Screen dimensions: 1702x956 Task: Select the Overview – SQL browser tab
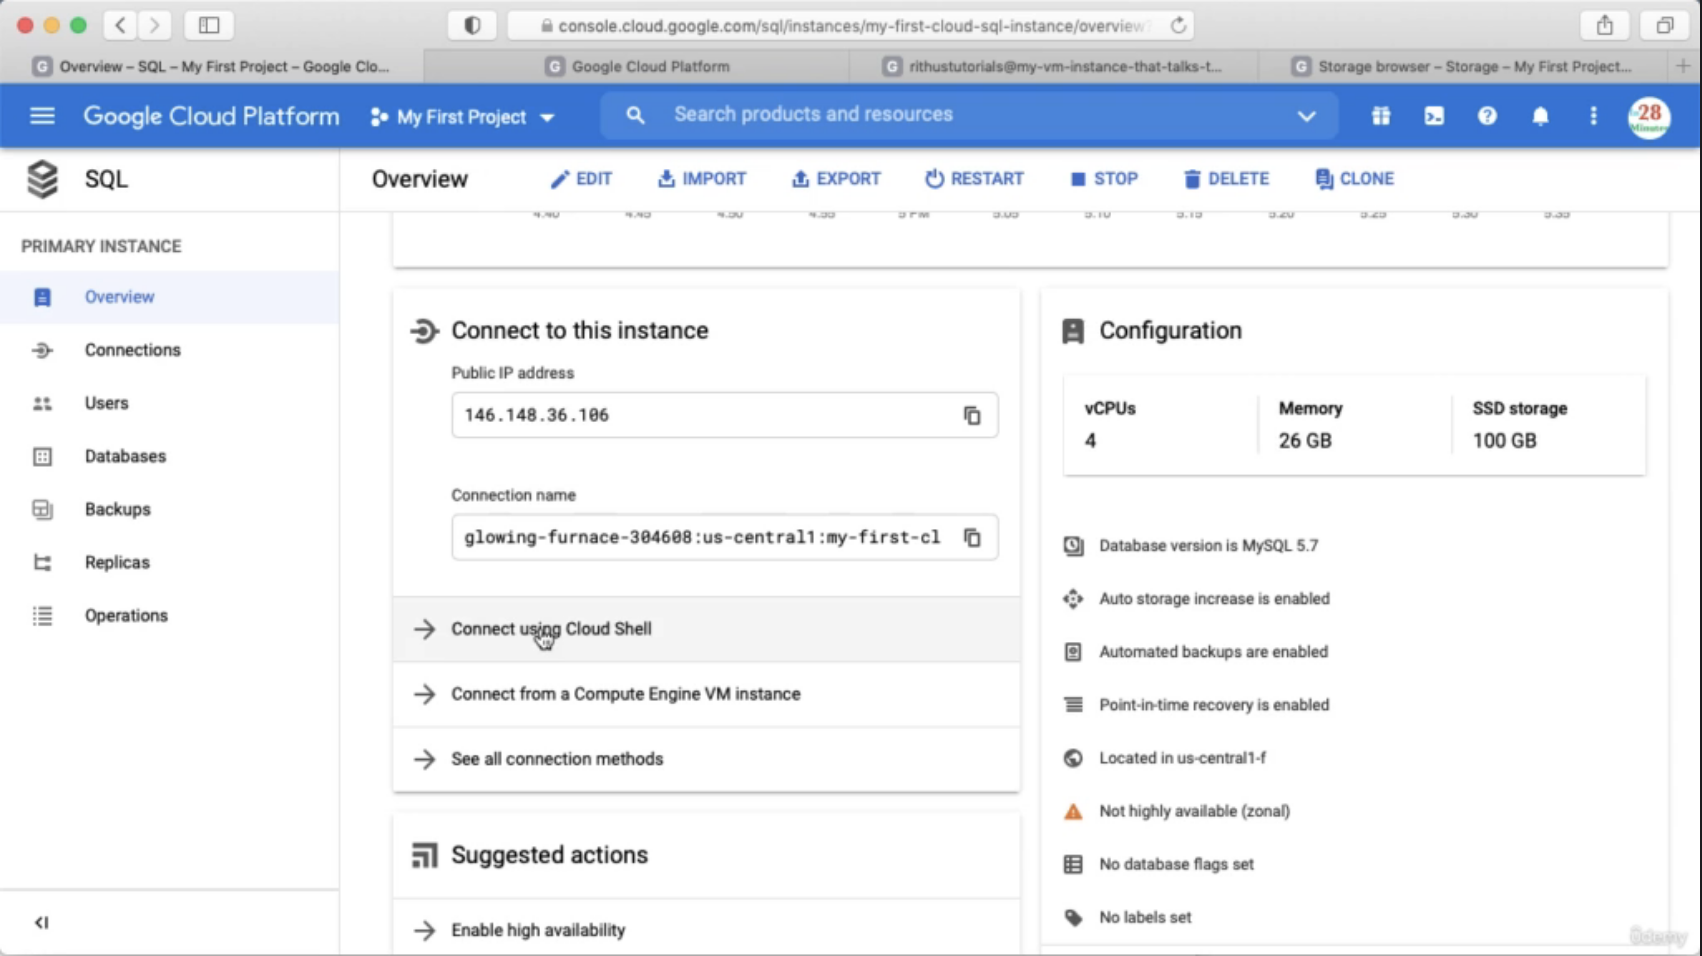tap(212, 66)
